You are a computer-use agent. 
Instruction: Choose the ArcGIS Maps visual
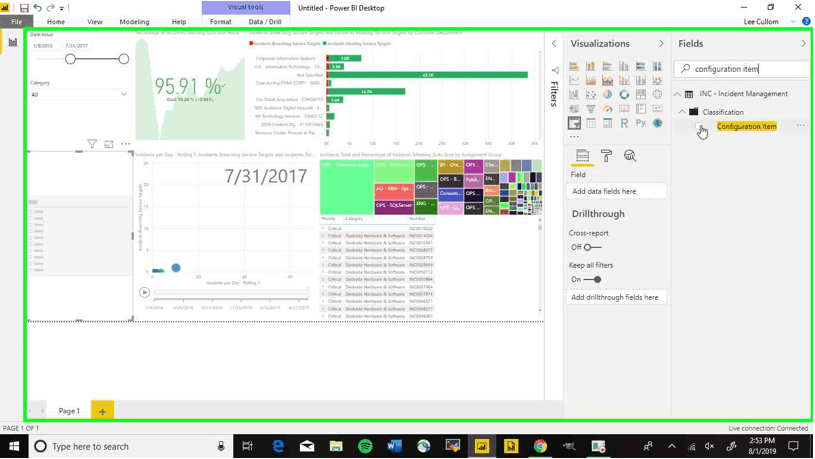(x=658, y=123)
